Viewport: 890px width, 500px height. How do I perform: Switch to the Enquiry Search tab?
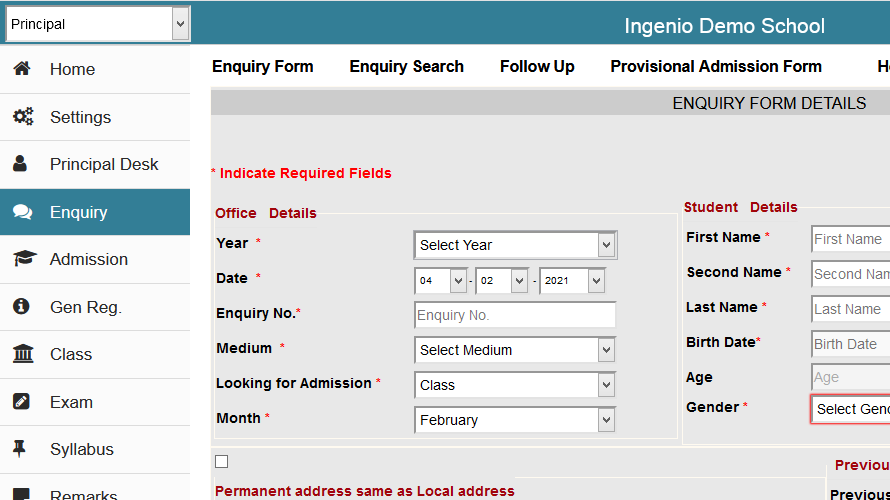coord(406,67)
